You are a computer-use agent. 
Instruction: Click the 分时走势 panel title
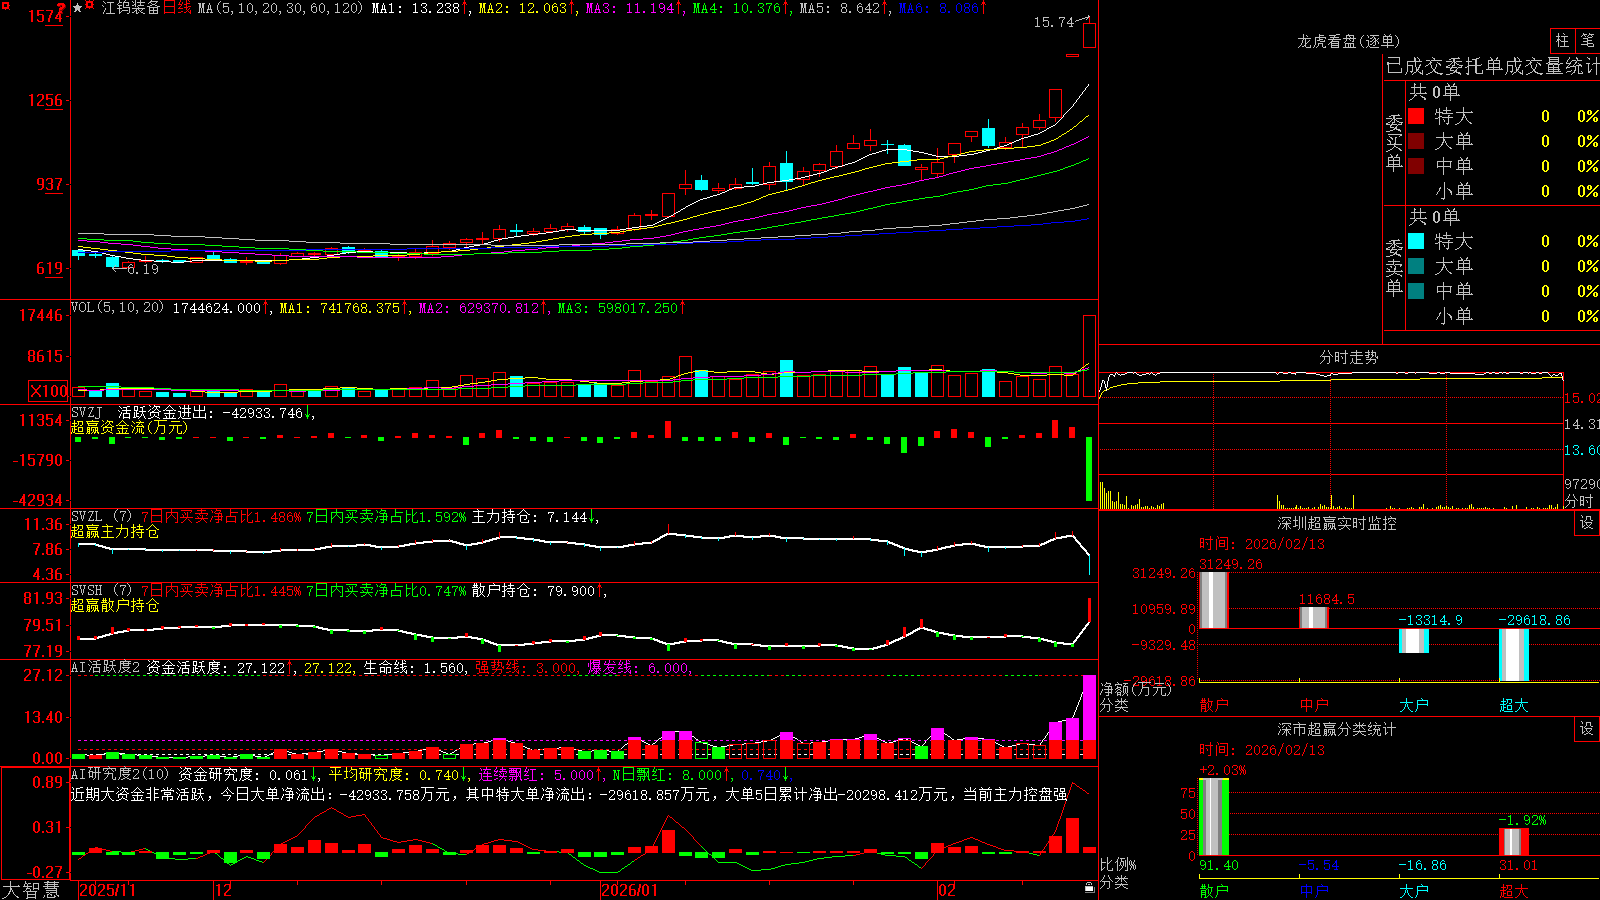[1348, 357]
